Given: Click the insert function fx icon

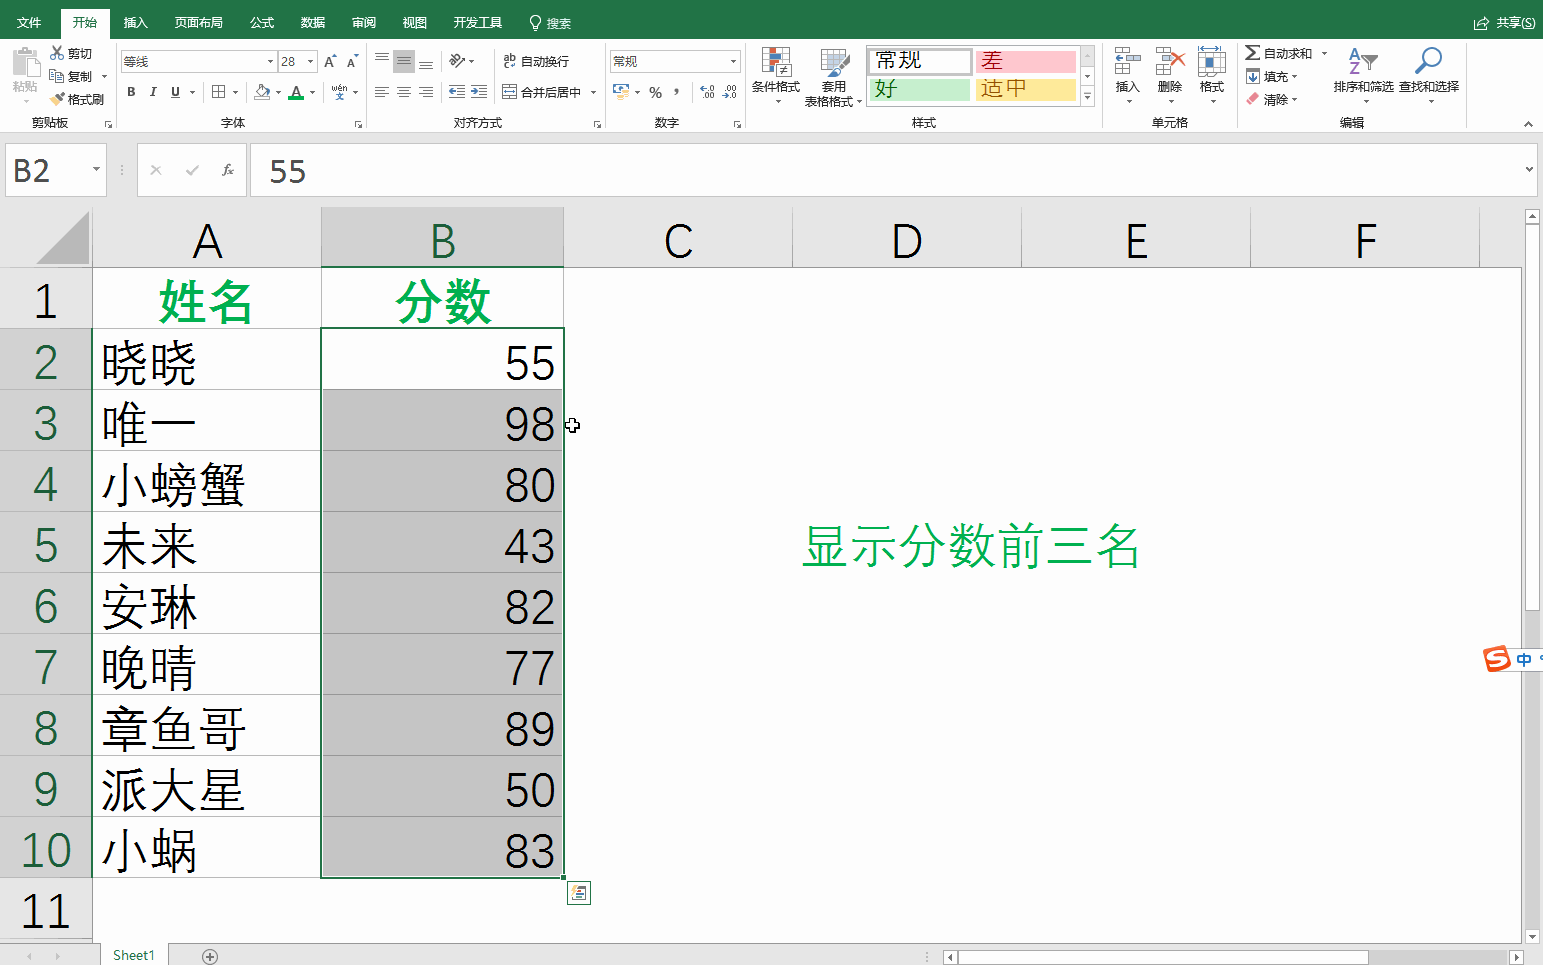Looking at the screenshot, I should (x=228, y=170).
